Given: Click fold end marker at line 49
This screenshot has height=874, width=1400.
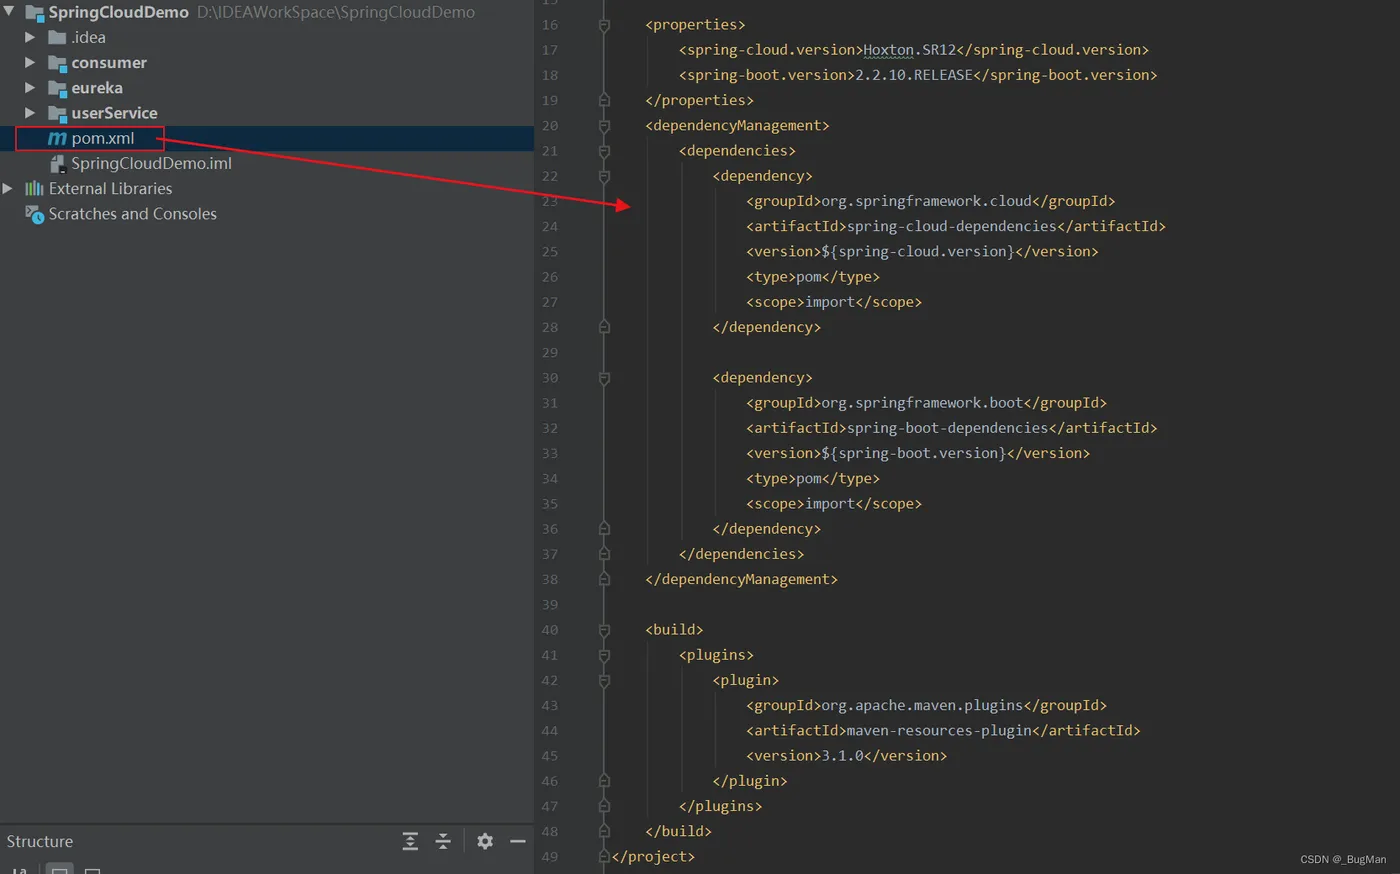Looking at the screenshot, I should [x=604, y=856].
